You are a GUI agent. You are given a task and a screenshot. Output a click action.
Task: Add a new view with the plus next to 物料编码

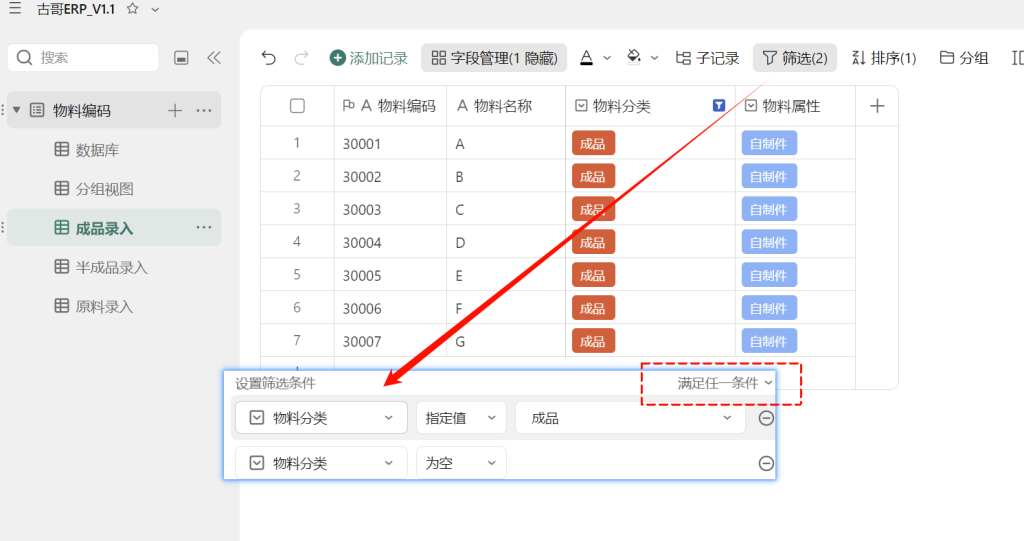174,110
